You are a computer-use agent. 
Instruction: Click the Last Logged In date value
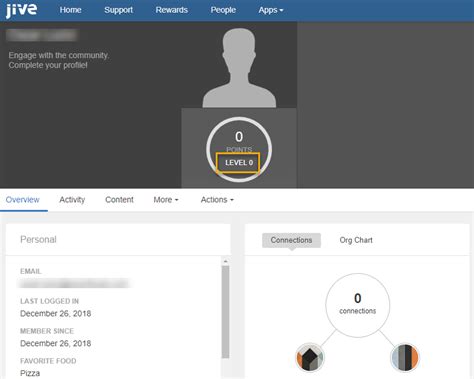point(56,313)
